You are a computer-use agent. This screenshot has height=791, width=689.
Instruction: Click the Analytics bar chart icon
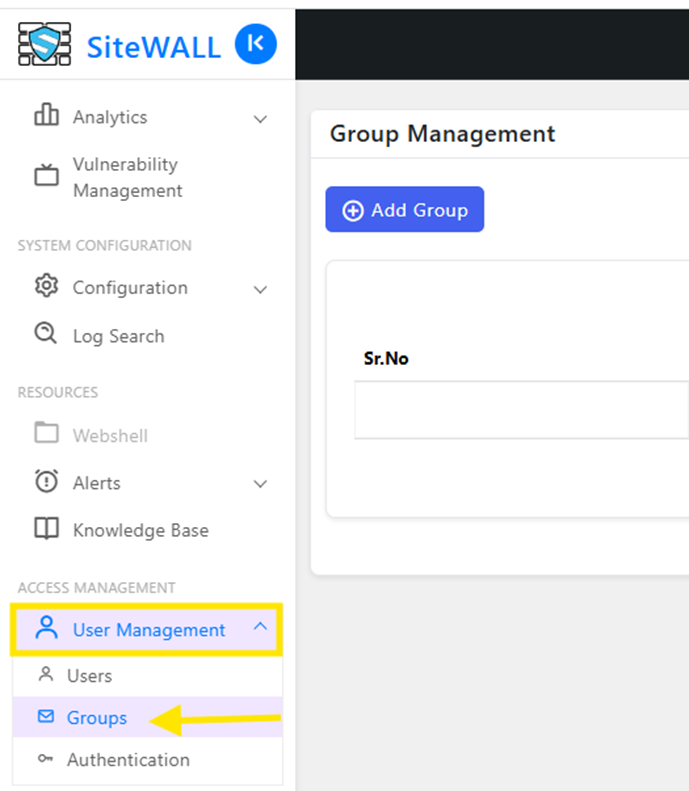tap(46, 115)
